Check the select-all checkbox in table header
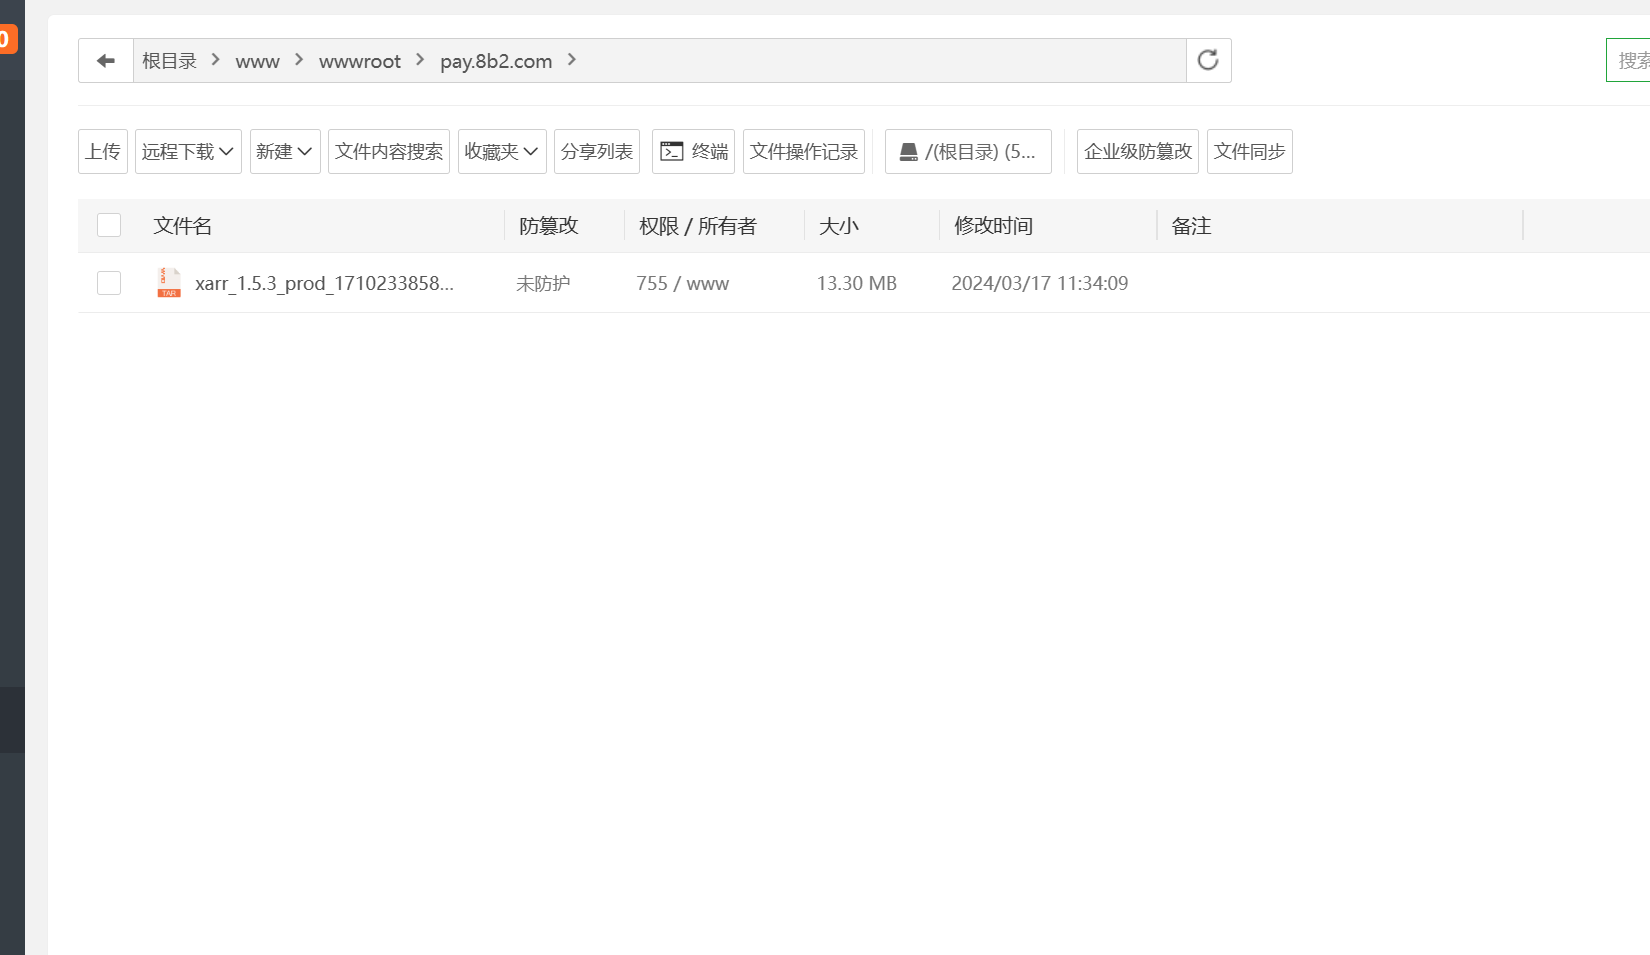Screen dimensions: 1650x955 click(x=108, y=224)
